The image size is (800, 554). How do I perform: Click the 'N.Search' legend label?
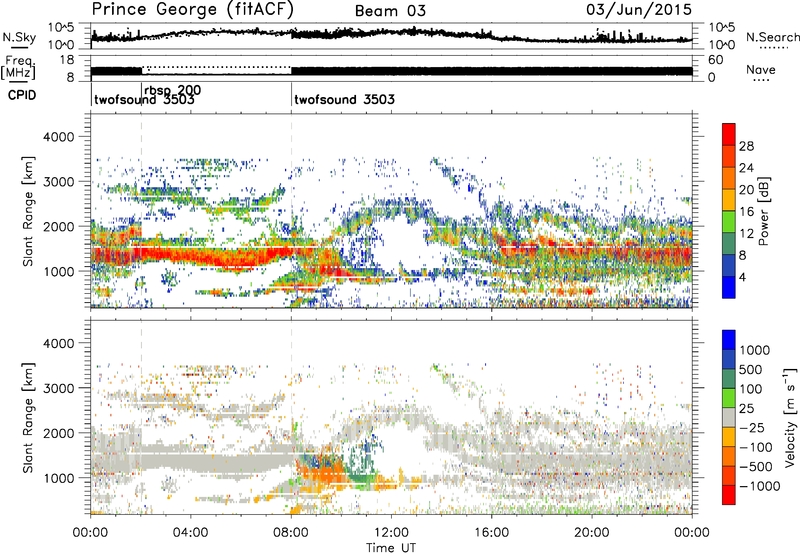(773, 37)
